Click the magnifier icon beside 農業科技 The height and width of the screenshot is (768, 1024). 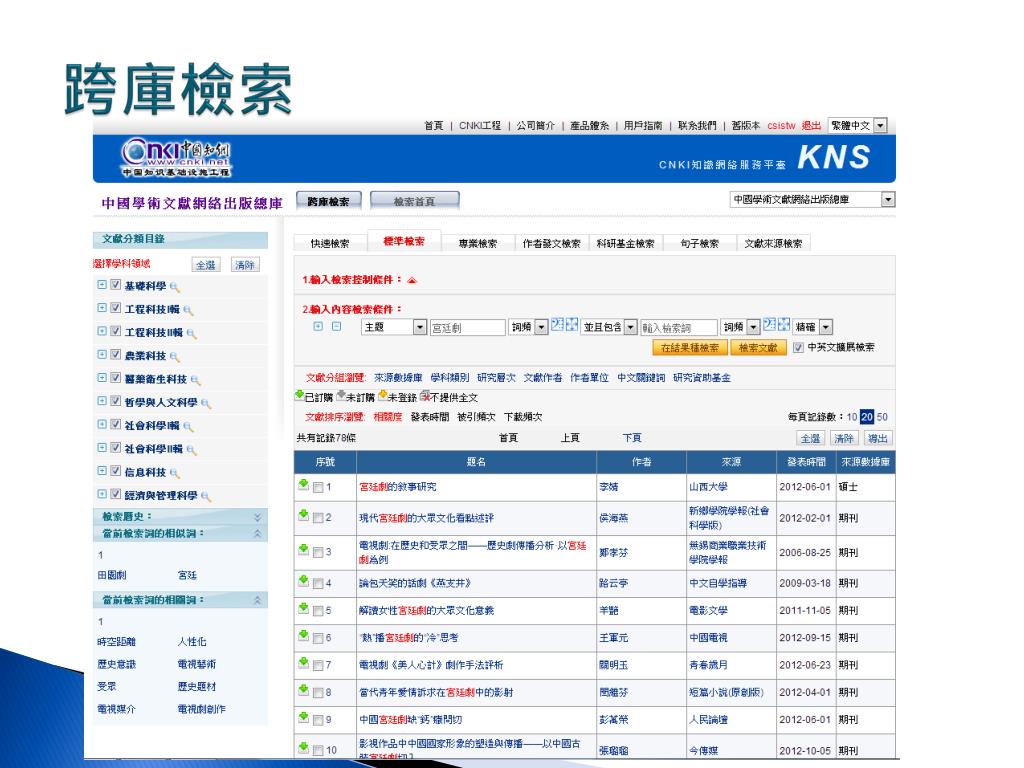click(x=174, y=356)
